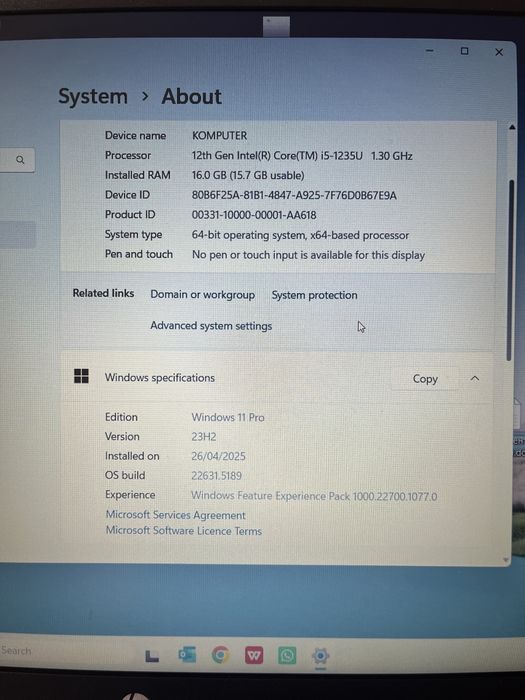Collapse the Windows specifications section

pos(475,379)
